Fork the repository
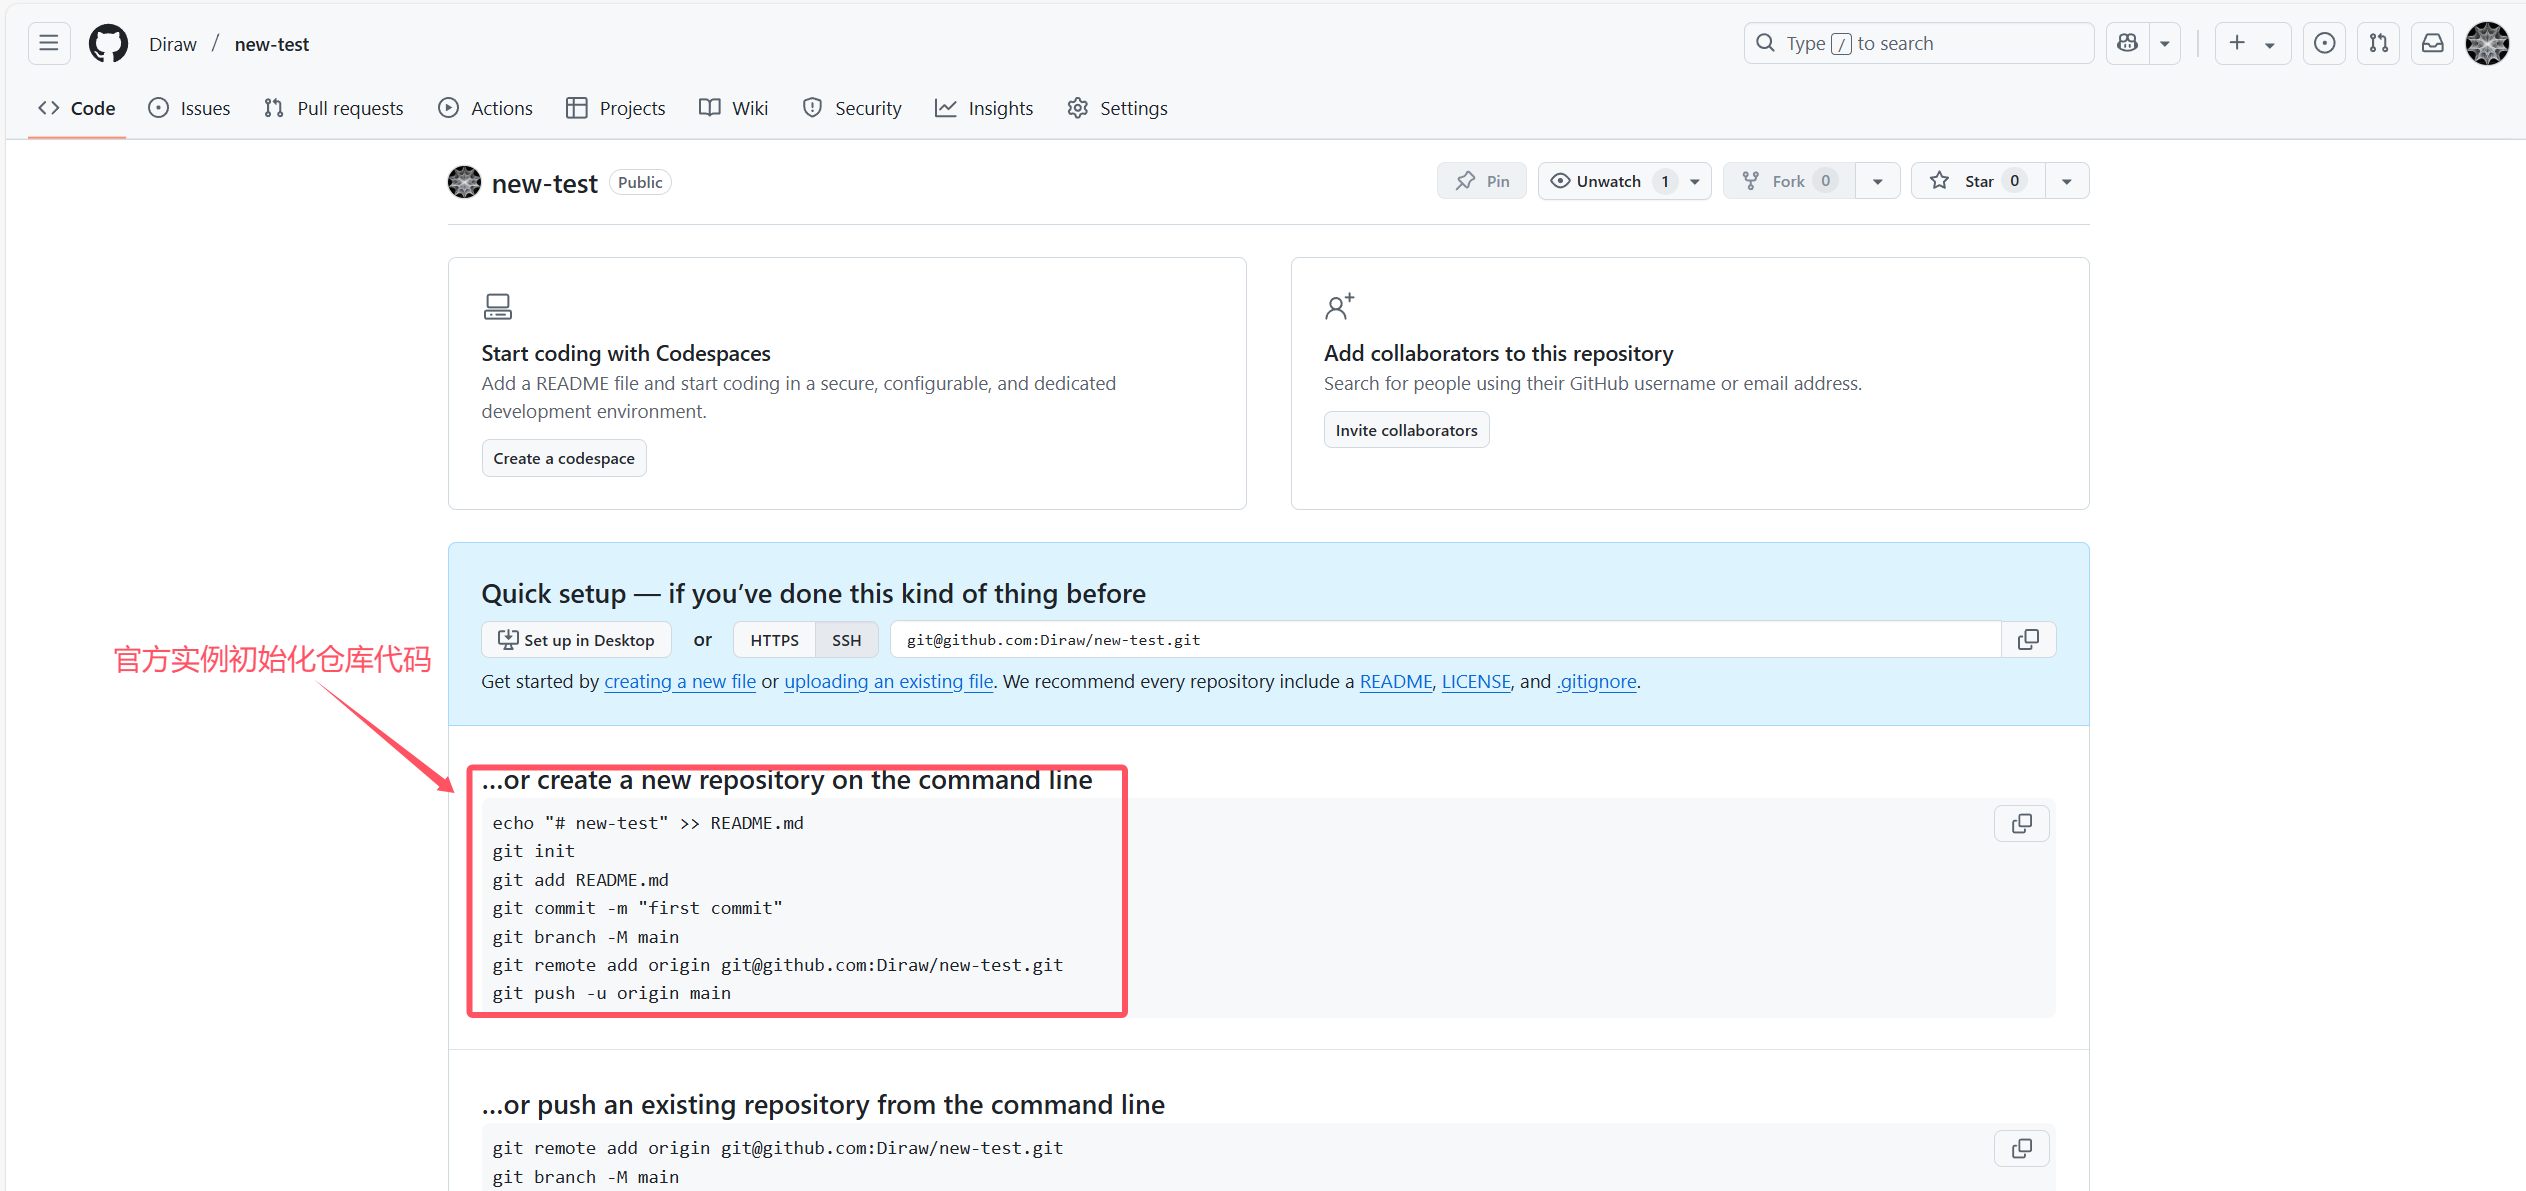The height and width of the screenshot is (1191, 2526). pos(1790,181)
